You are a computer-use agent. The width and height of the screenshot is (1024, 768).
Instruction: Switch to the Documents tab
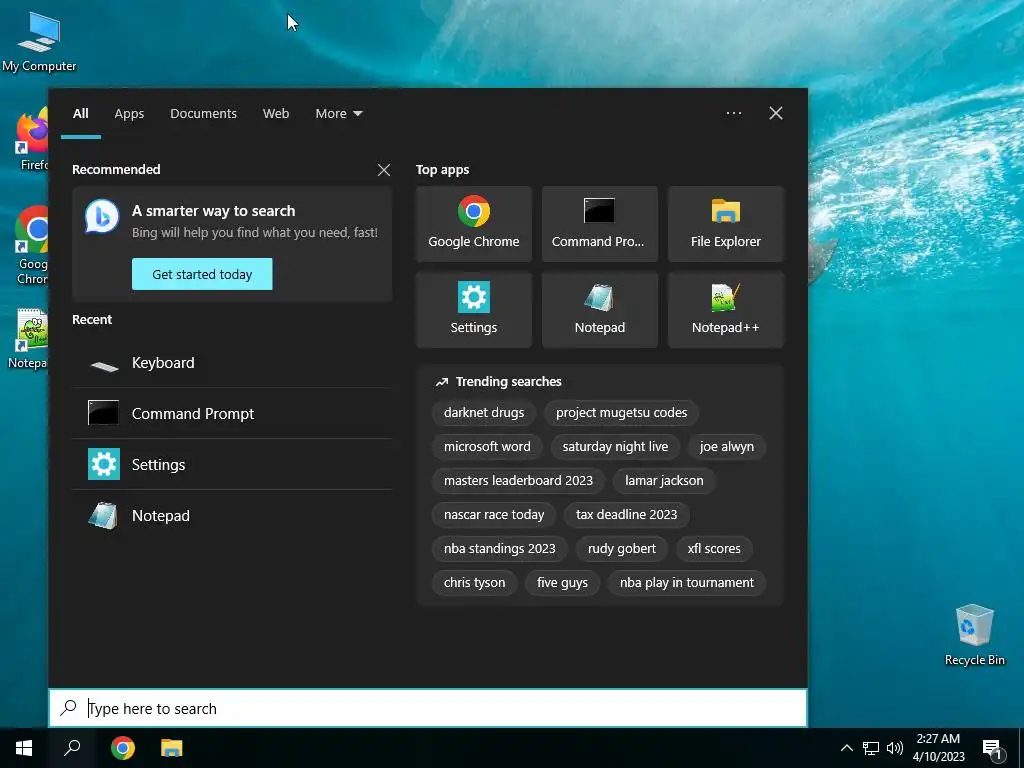203,113
